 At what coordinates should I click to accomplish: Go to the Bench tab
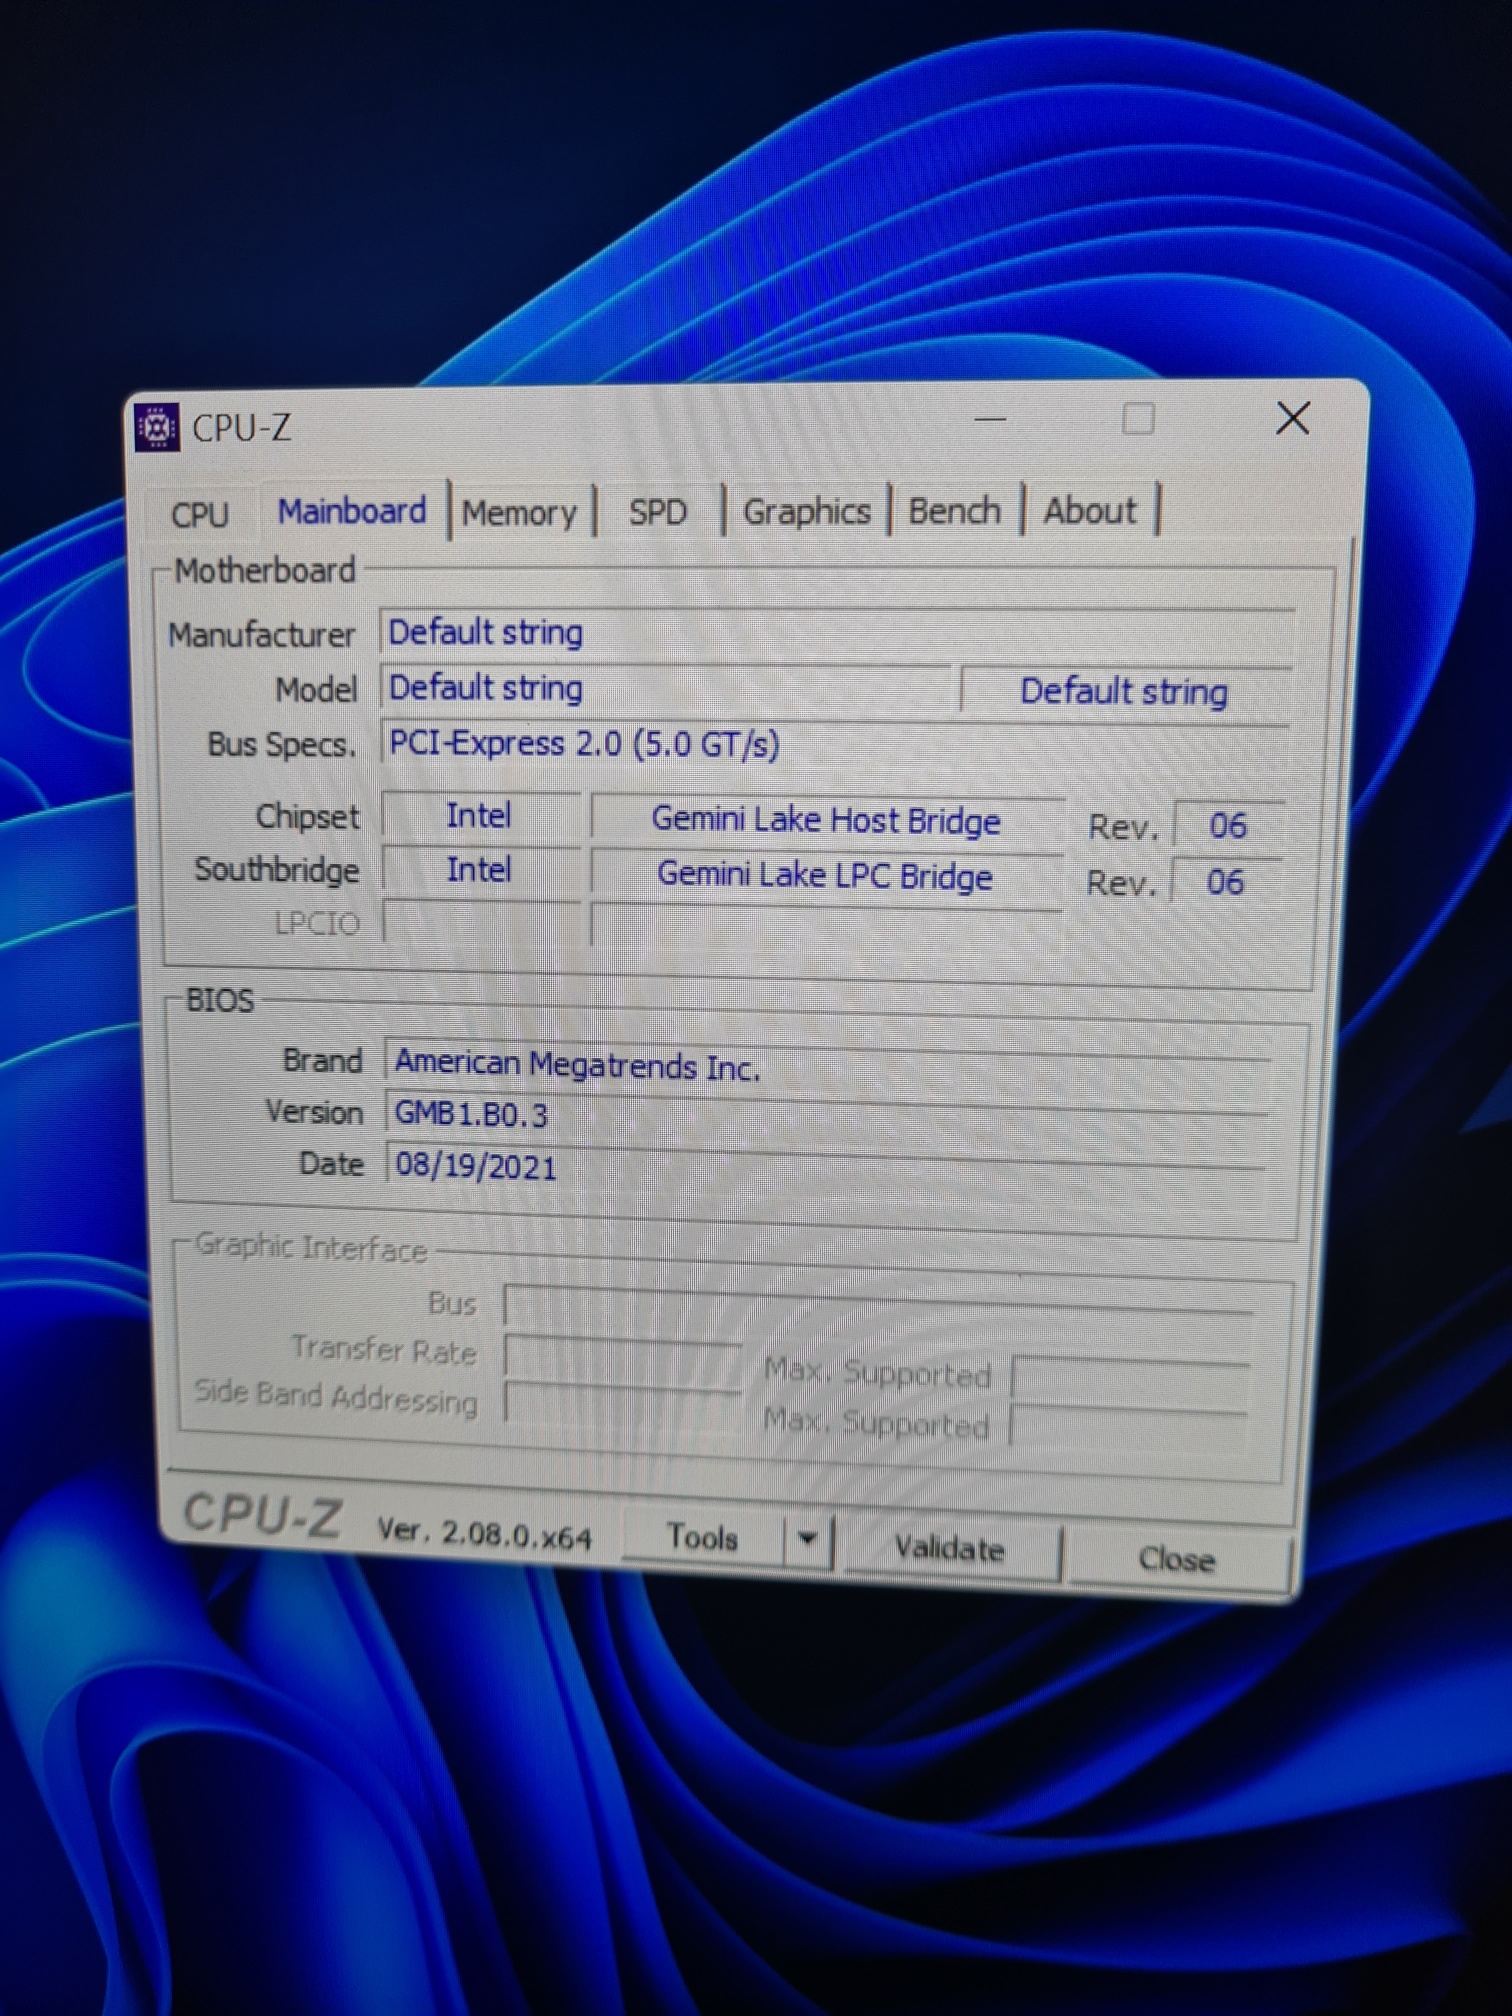(x=954, y=511)
